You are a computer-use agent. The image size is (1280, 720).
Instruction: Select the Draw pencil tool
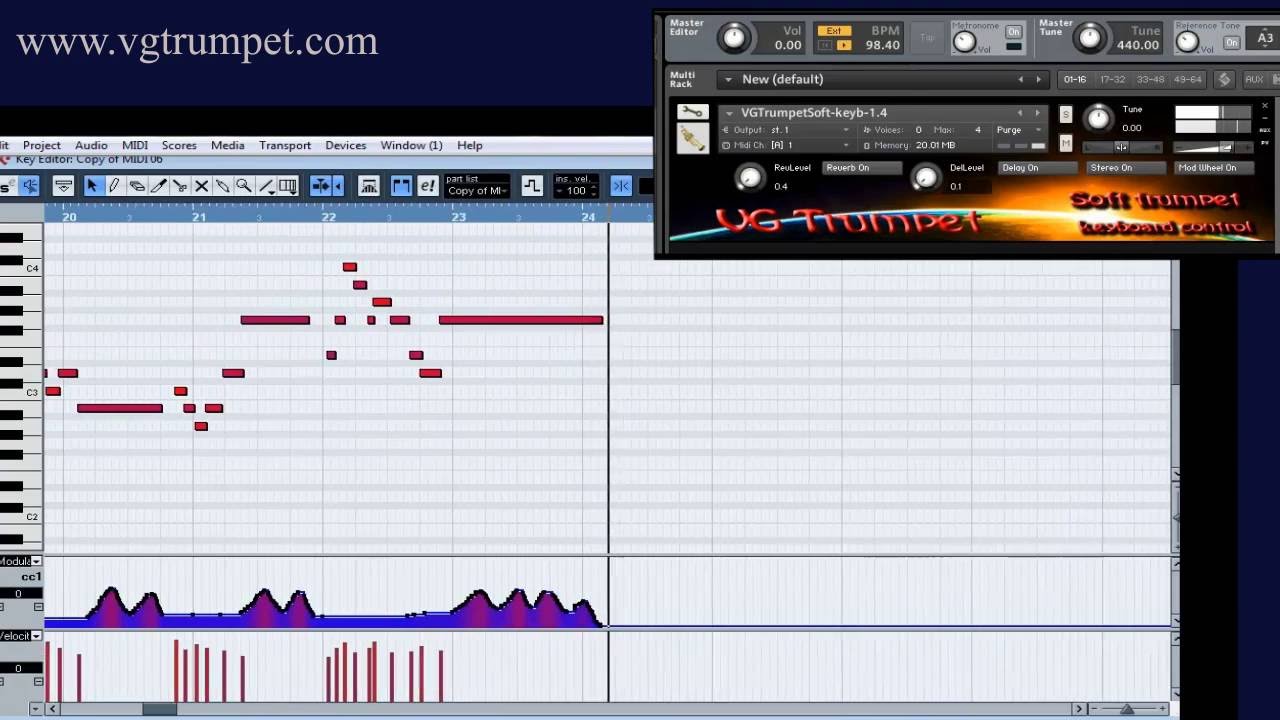click(114, 186)
